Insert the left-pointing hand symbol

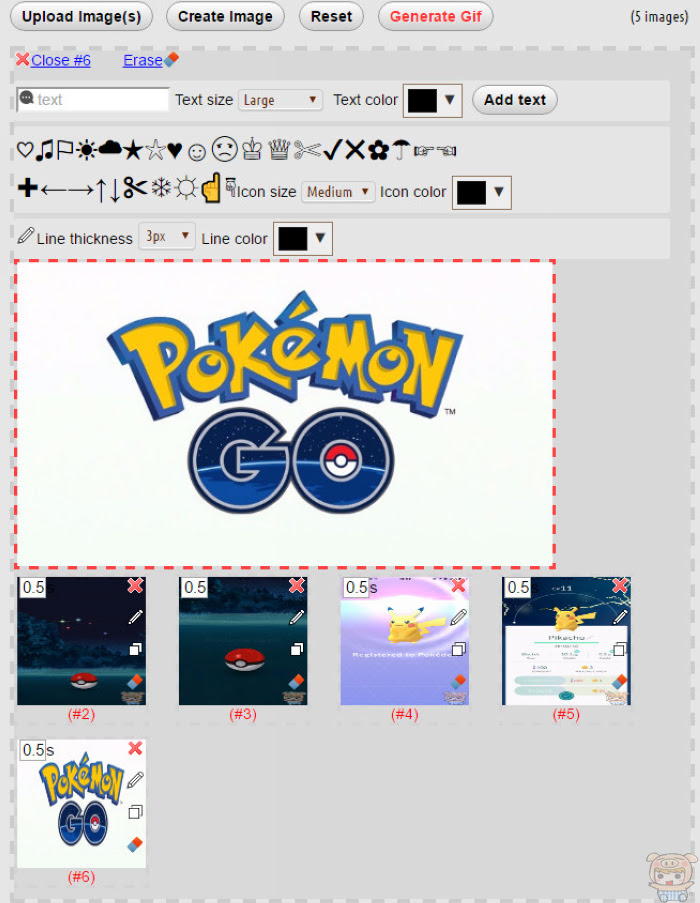[x=446, y=151]
